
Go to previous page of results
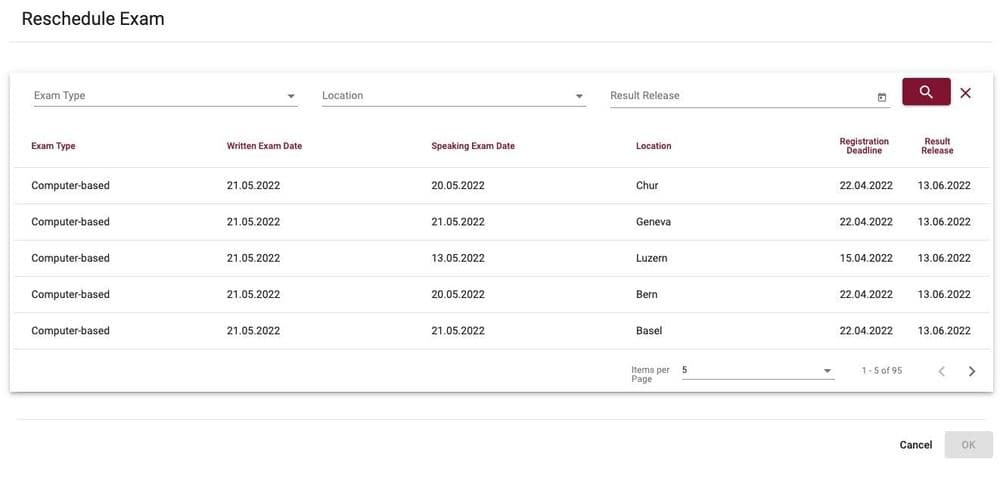pos(941,371)
